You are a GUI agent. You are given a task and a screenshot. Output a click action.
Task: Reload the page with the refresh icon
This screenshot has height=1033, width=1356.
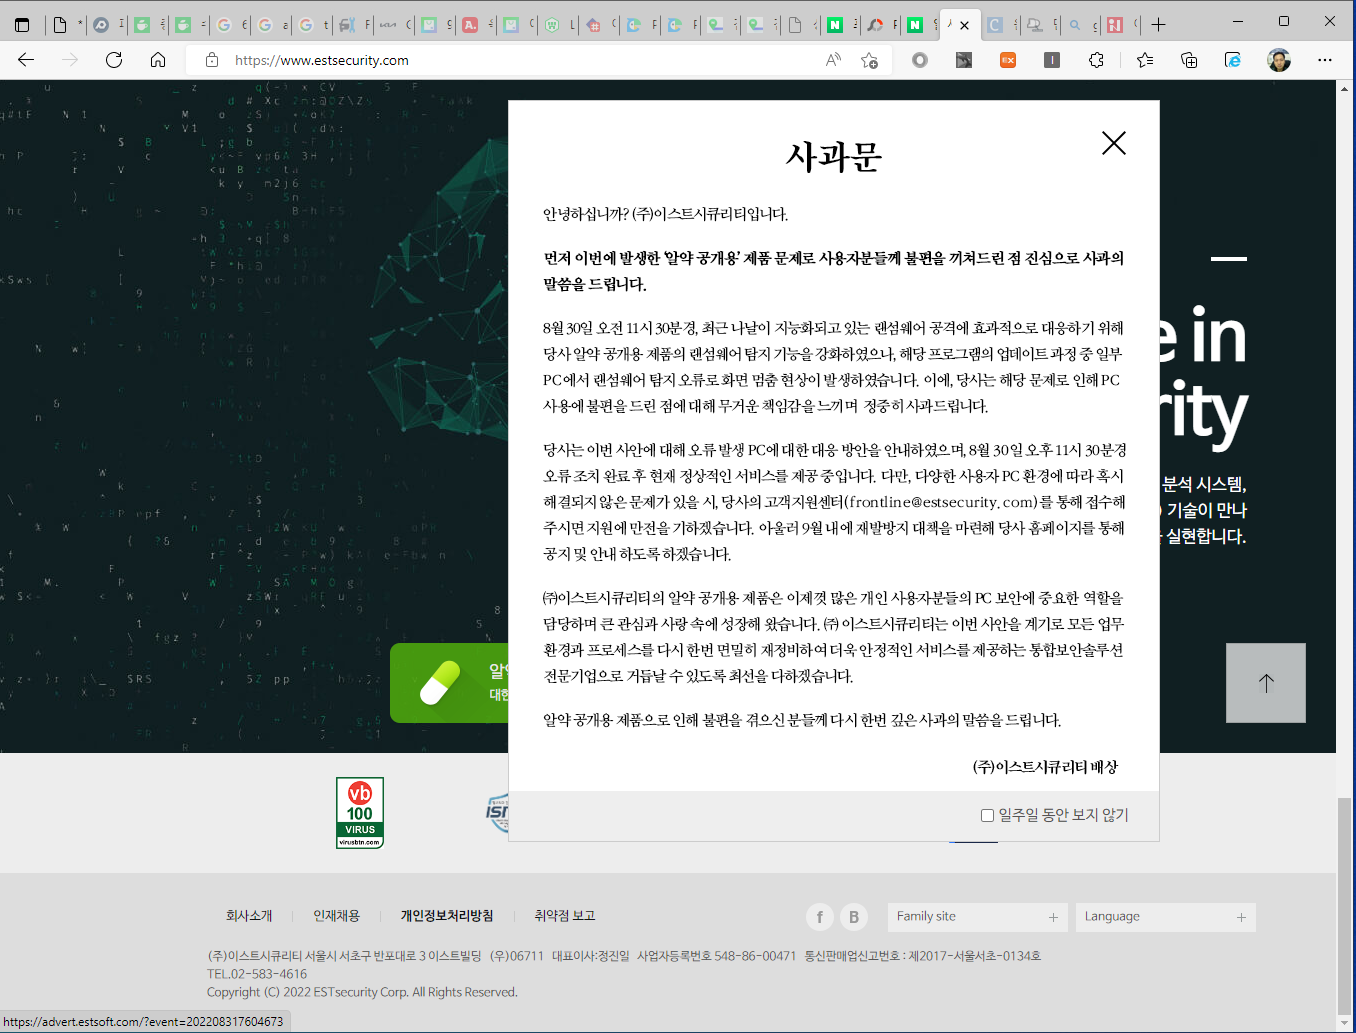click(x=114, y=60)
